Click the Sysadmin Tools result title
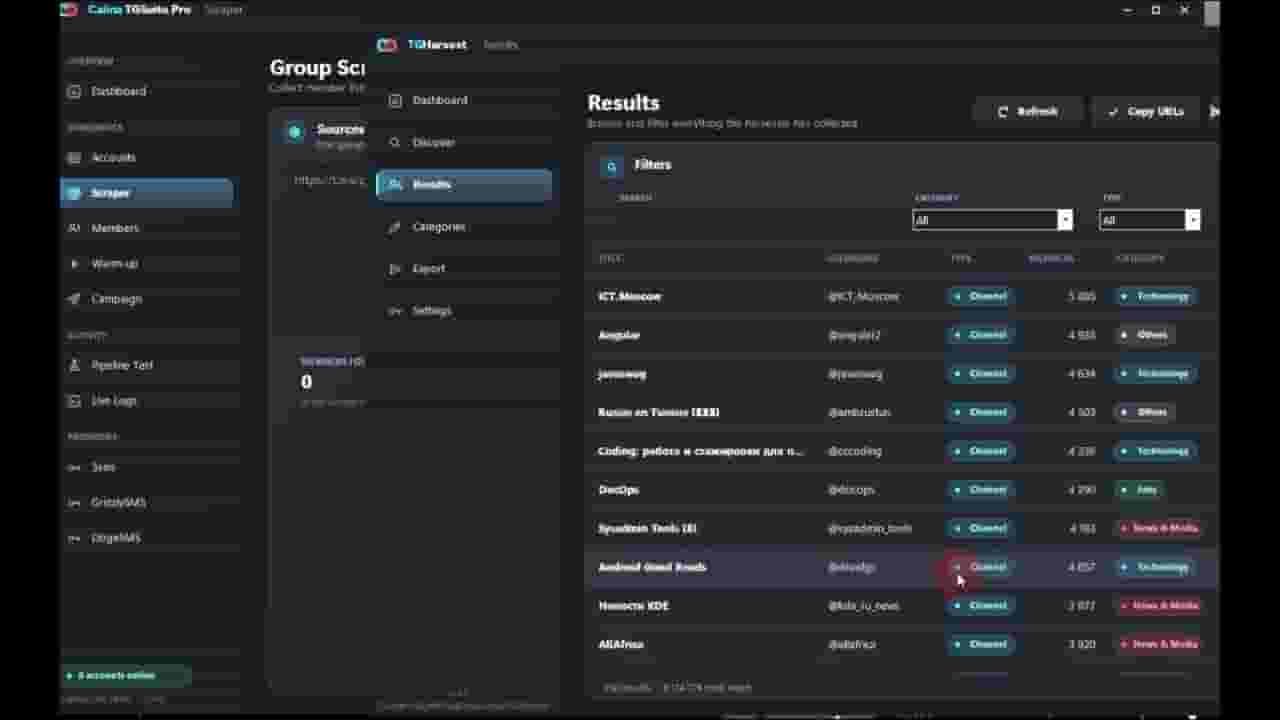 point(647,528)
